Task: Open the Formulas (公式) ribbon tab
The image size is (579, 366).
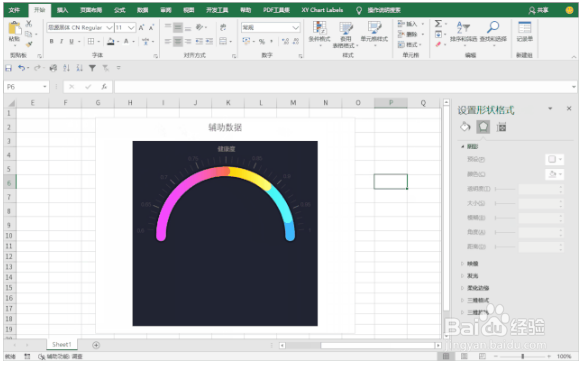Action: pyautogui.click(x=119, y=10)
